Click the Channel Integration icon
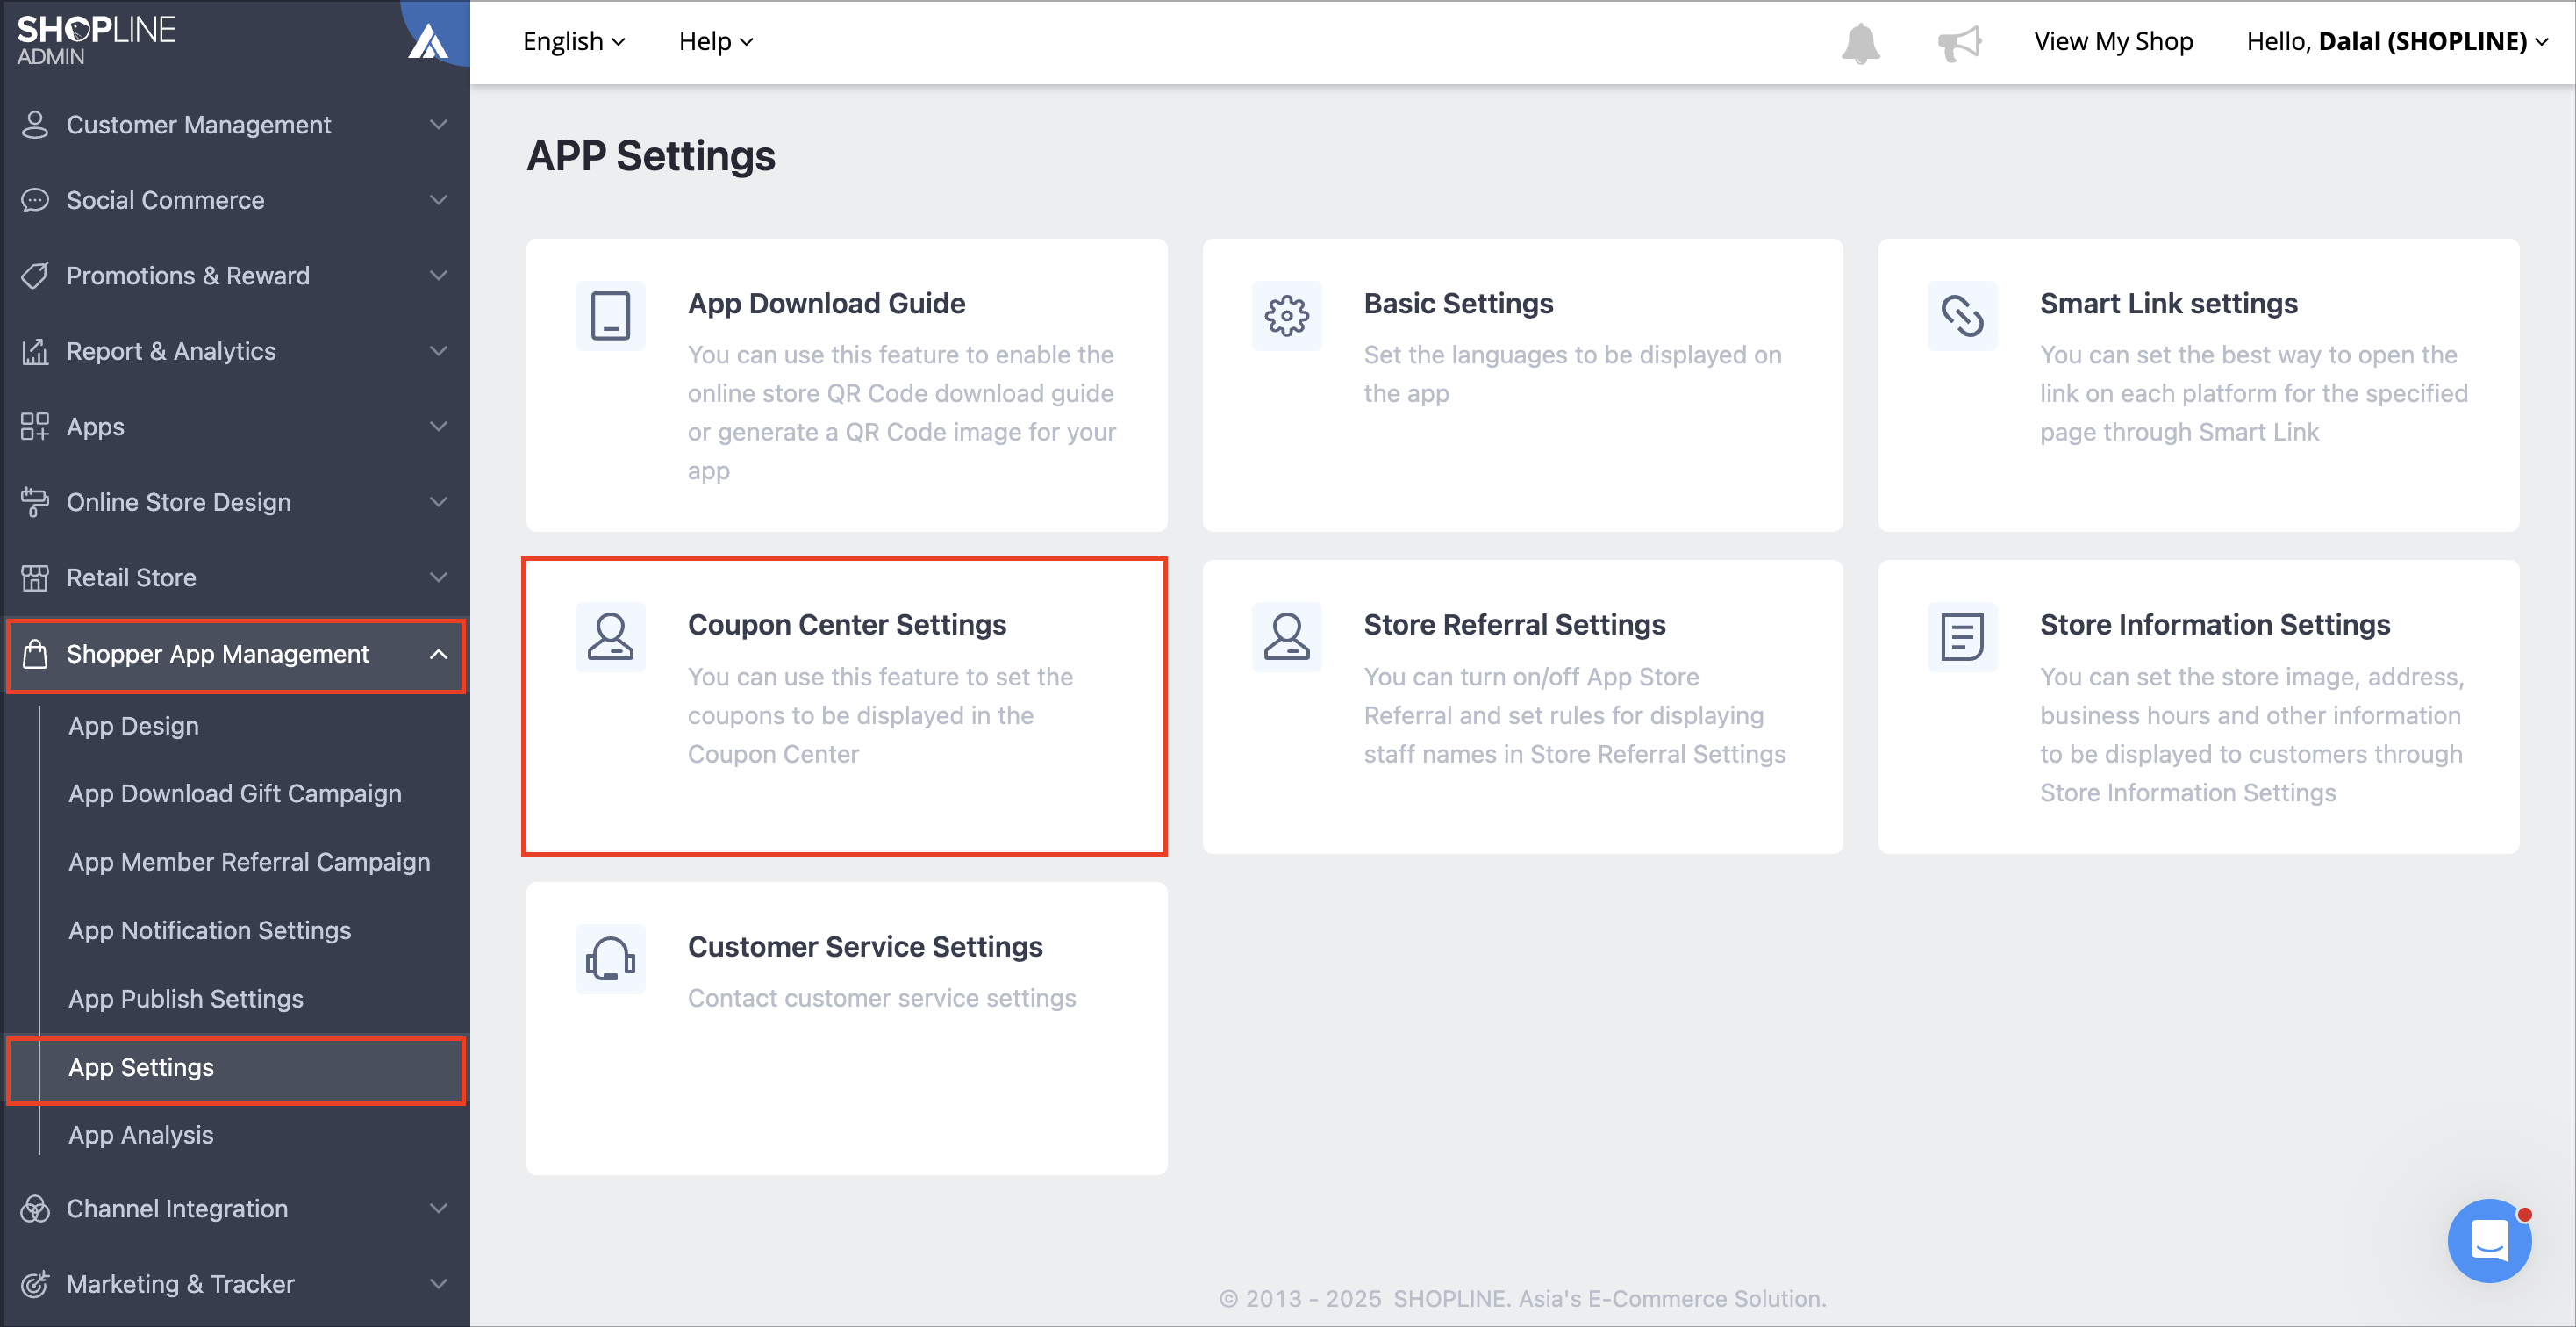 point(35,1208)
